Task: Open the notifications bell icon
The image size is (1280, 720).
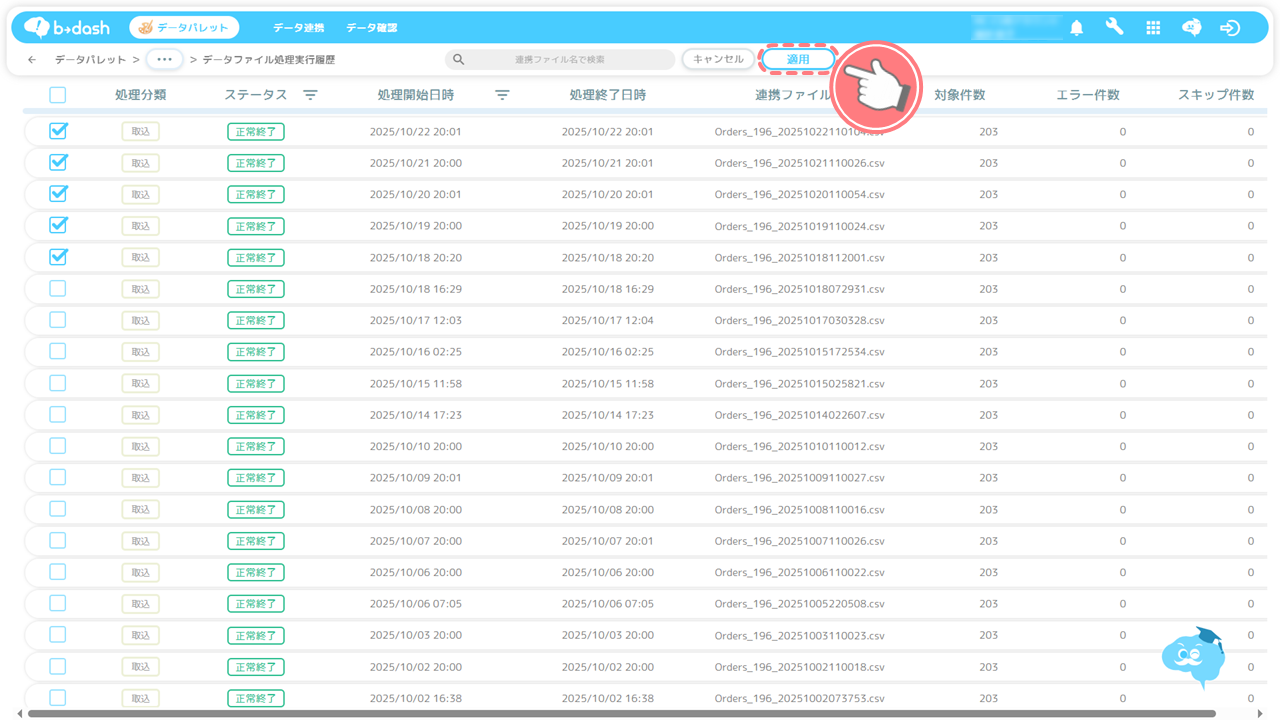Action: point(1077,28)
